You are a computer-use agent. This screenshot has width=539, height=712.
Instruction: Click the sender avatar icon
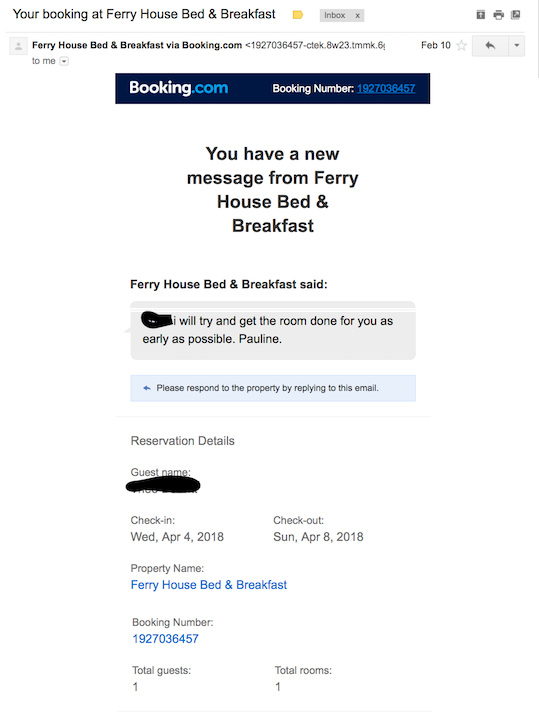point(19,46)
